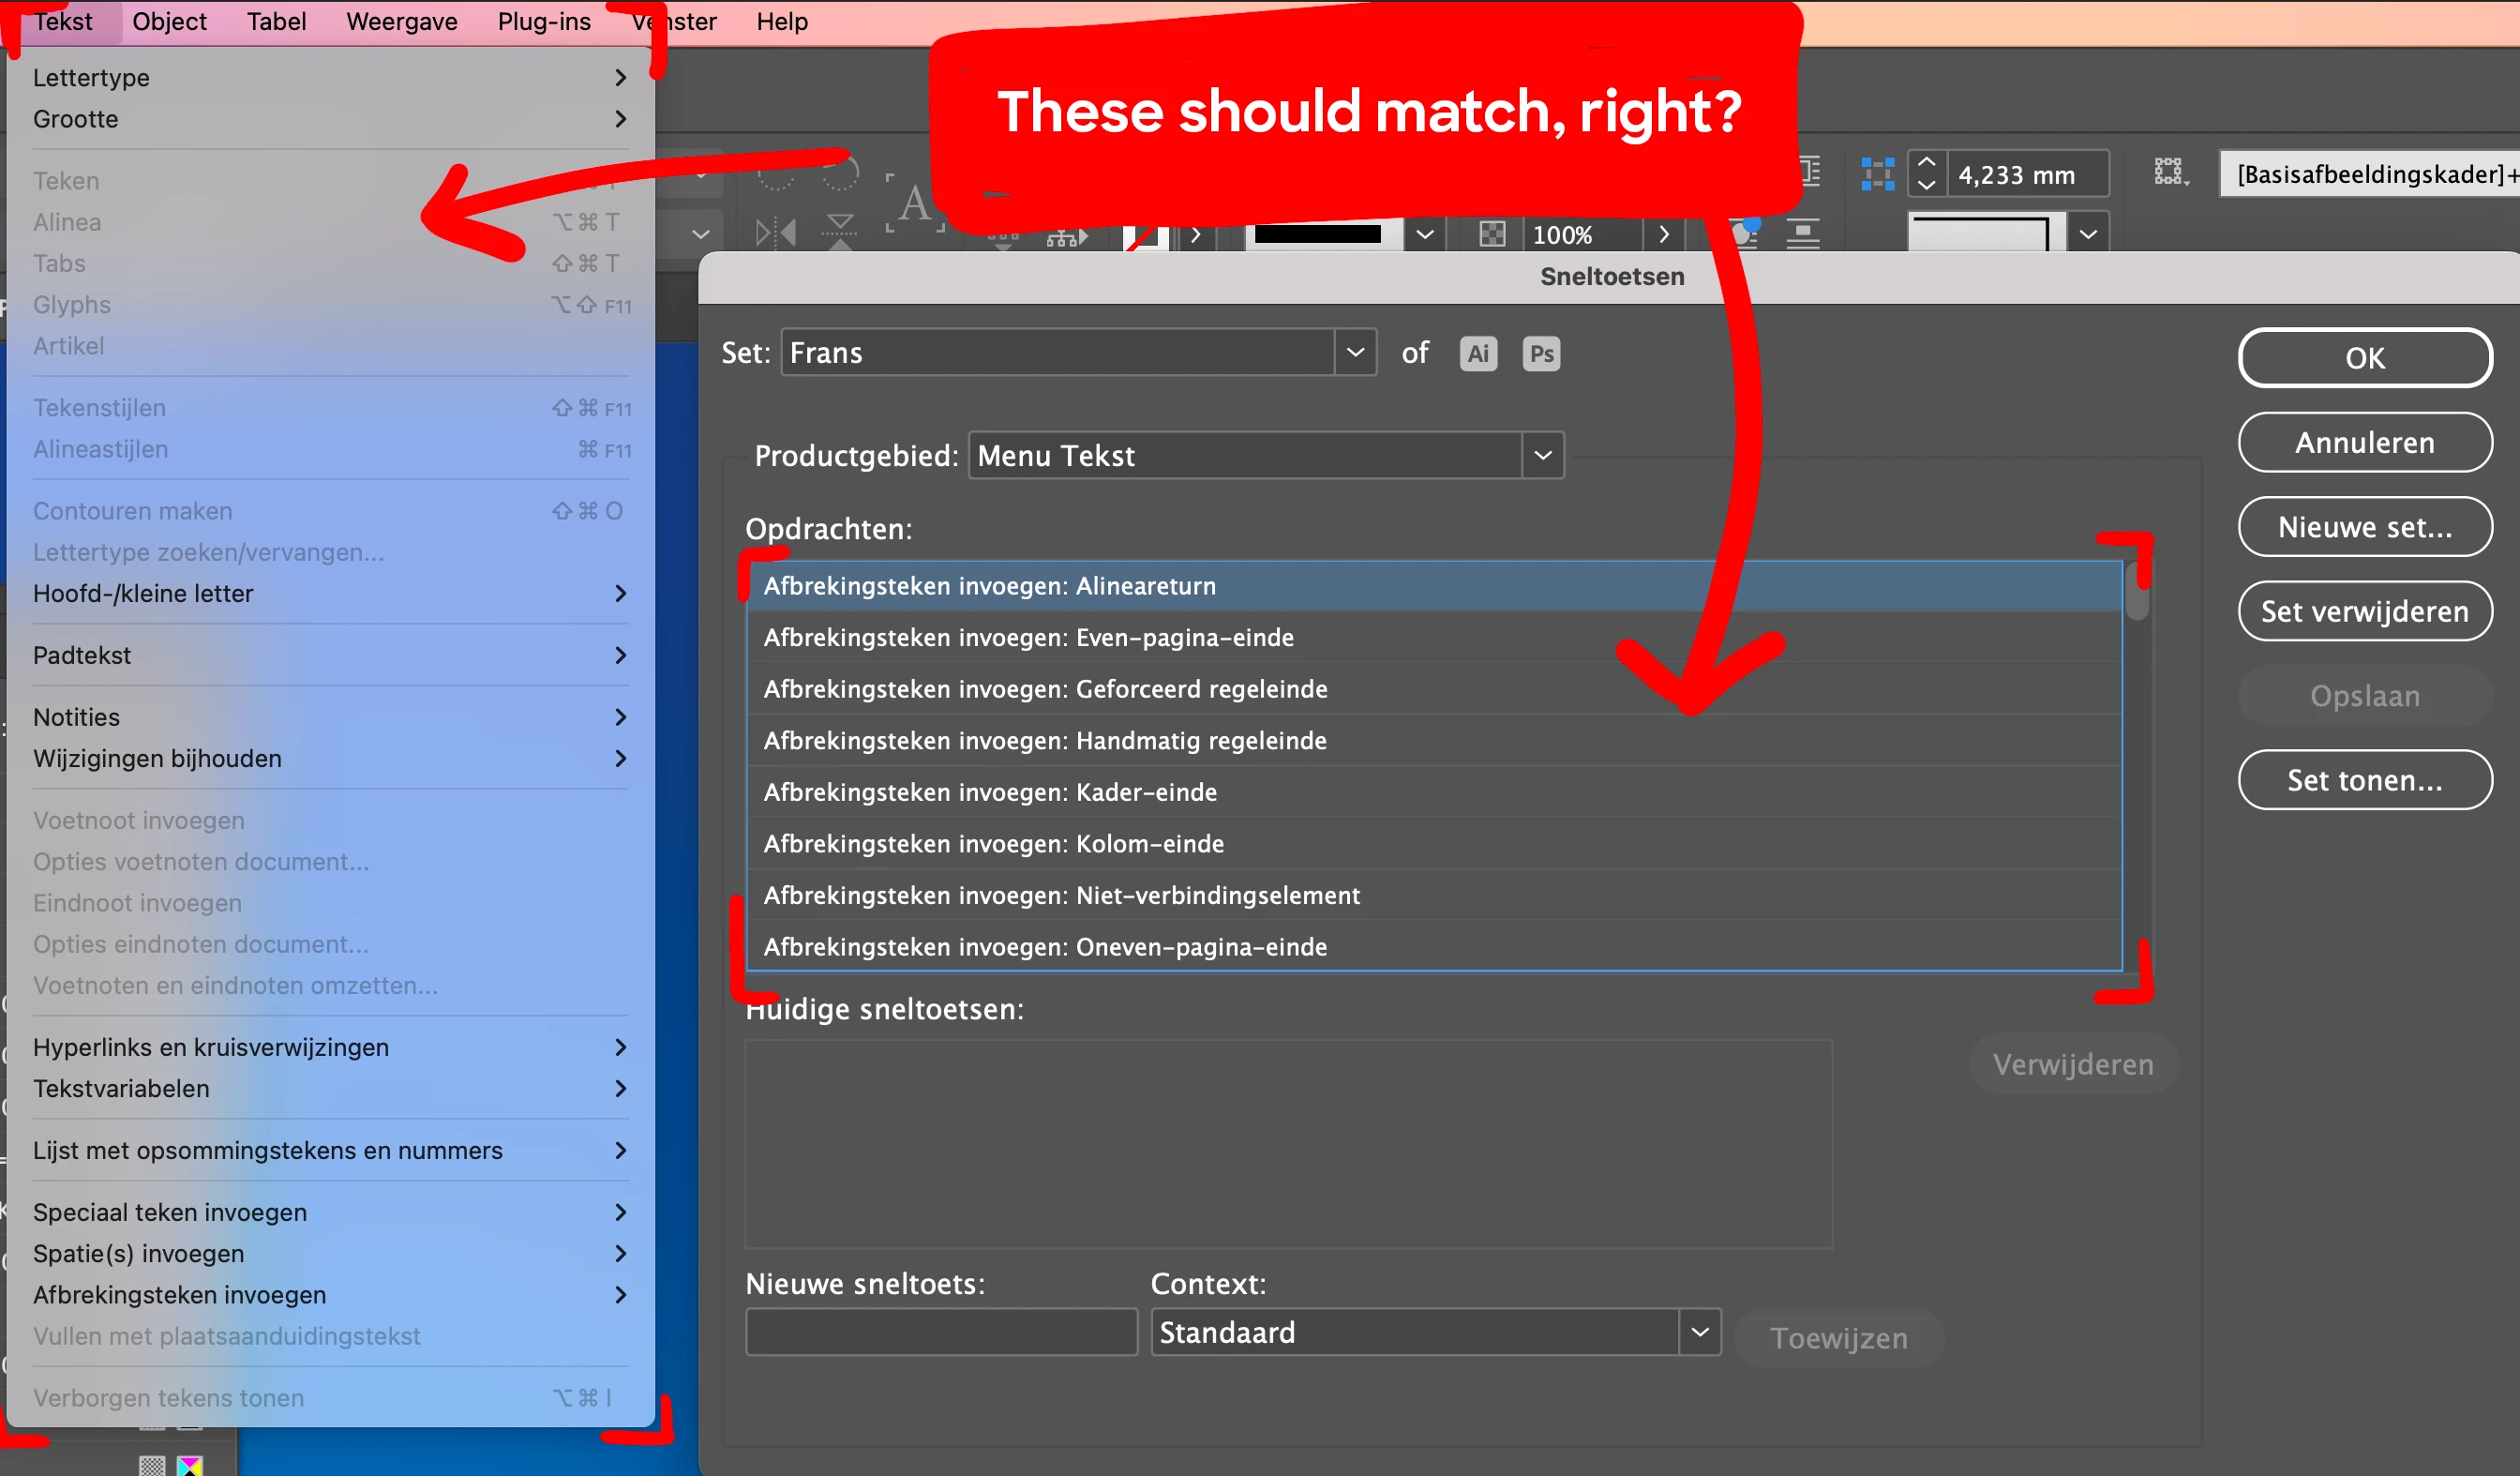
Task: Click the Flip Vertical icon in control bar
Action: coord(840,231)
